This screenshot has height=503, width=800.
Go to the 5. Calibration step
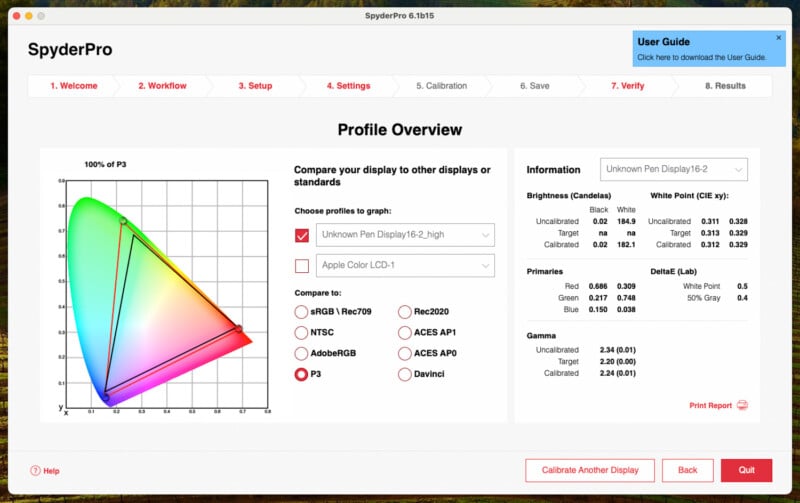[x=441, y=86]
